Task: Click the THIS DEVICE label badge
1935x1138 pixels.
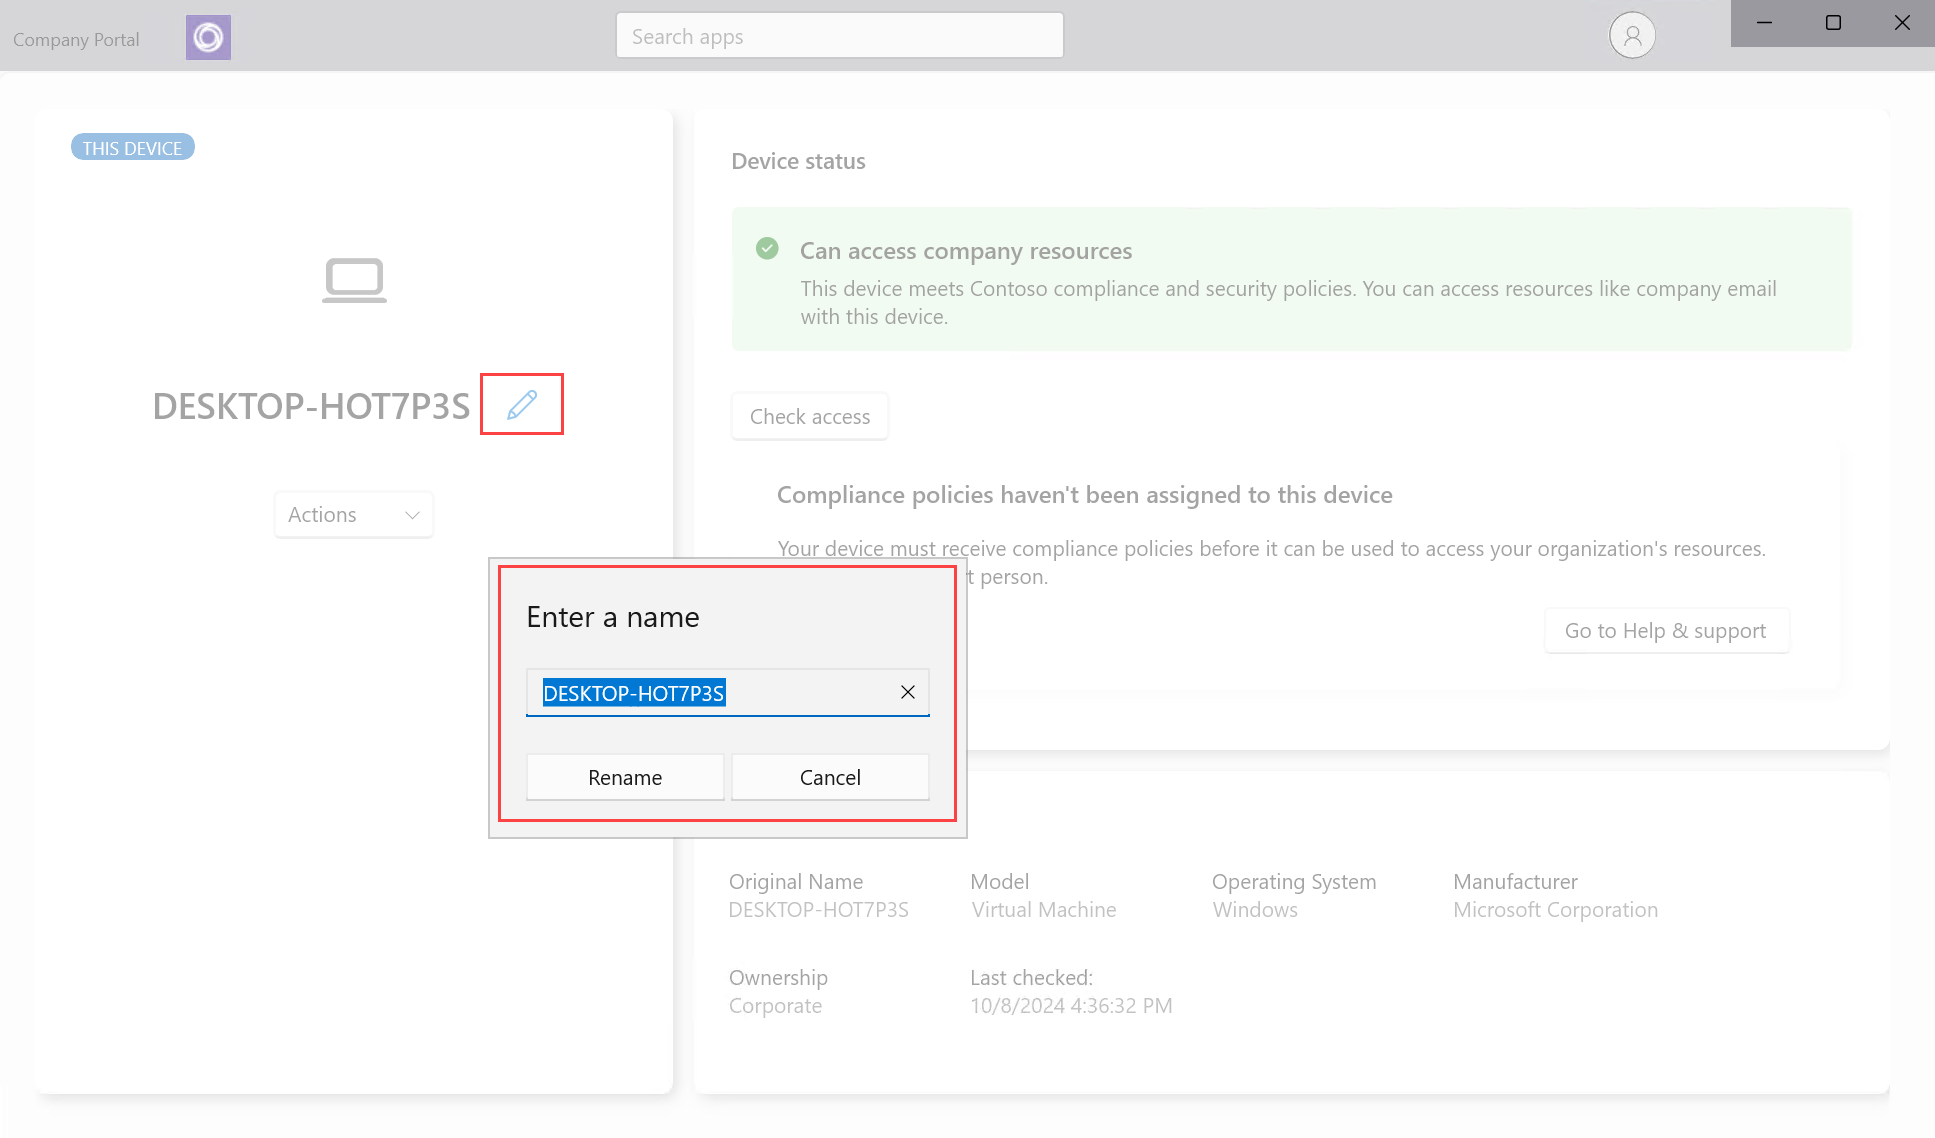Action: pos(131,148)
